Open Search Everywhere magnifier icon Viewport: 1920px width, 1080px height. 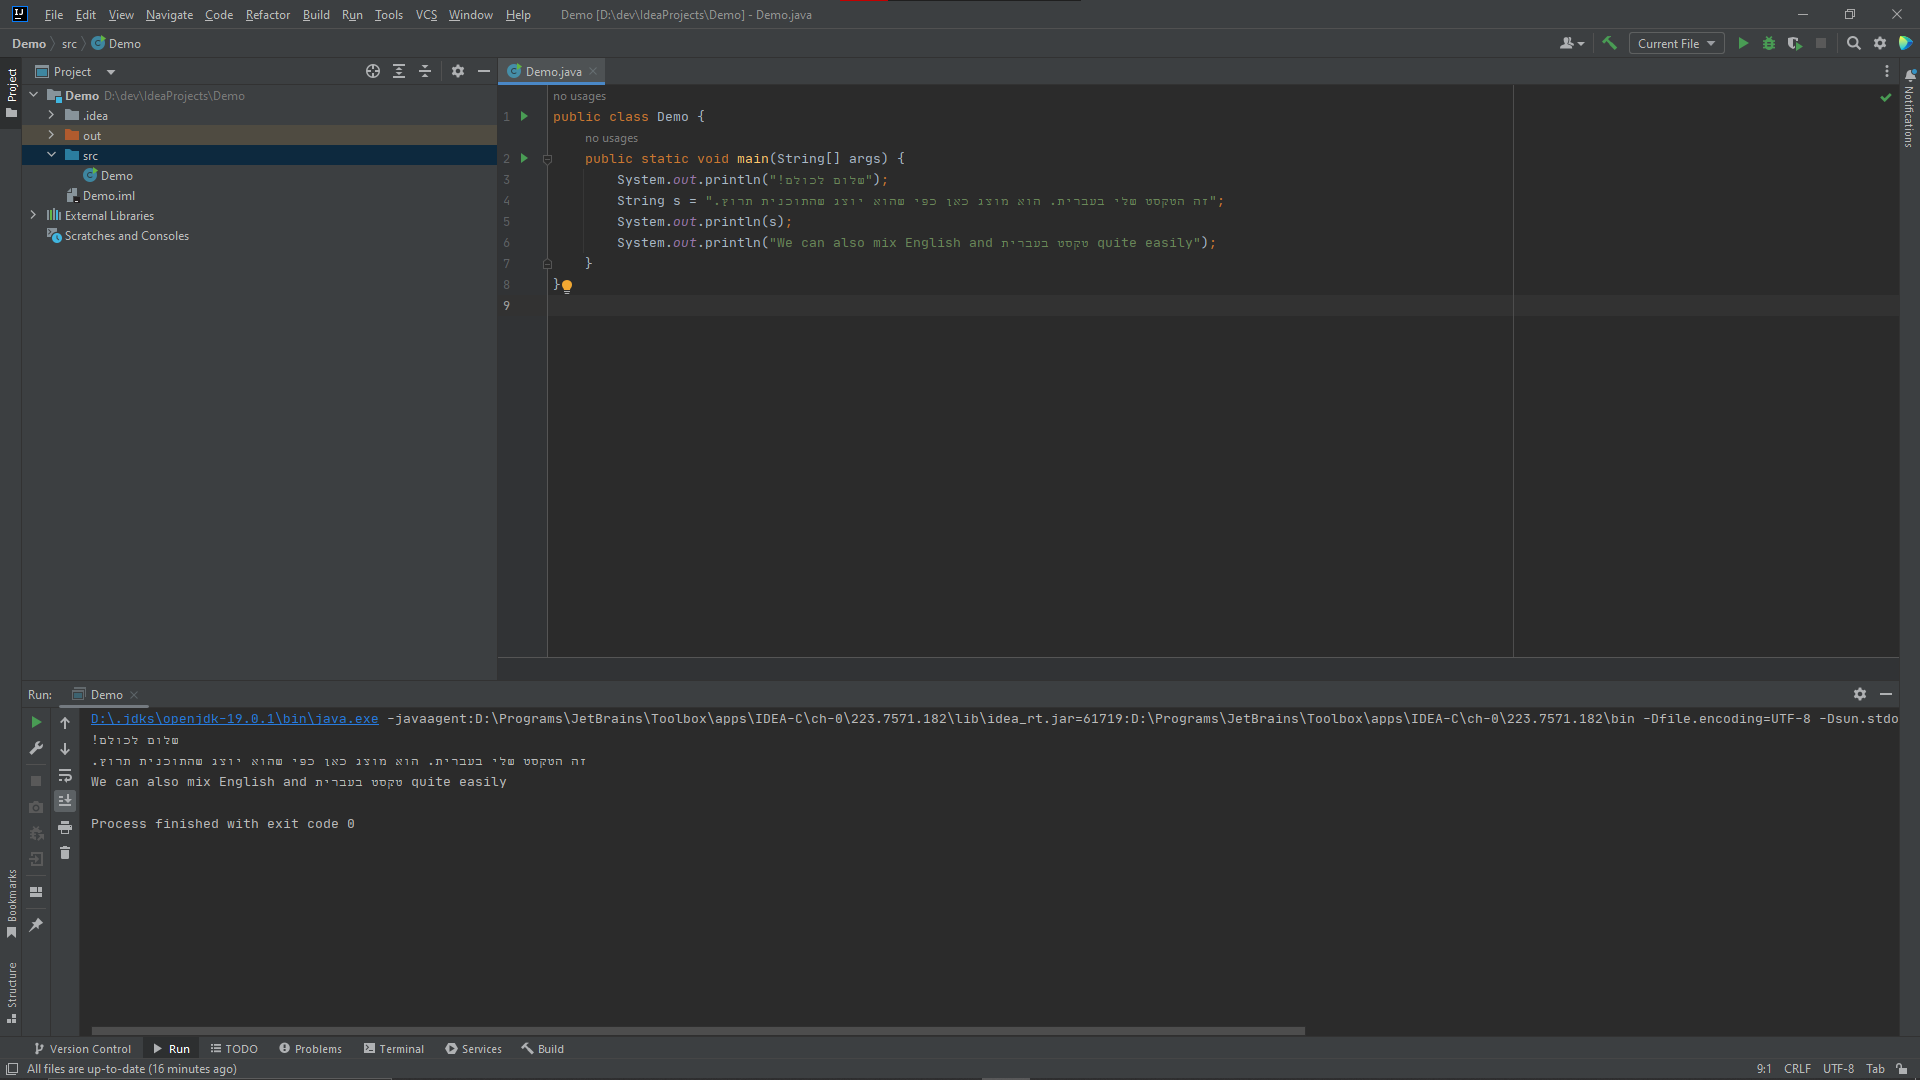tap(1854, 43)
